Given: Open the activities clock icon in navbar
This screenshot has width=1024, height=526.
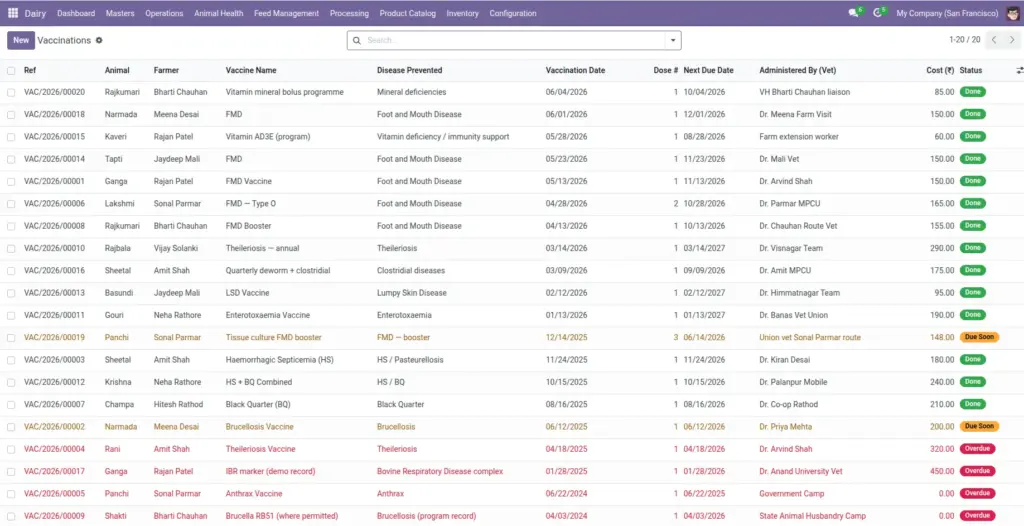Looking at the screenshot, I should (878, 13).
